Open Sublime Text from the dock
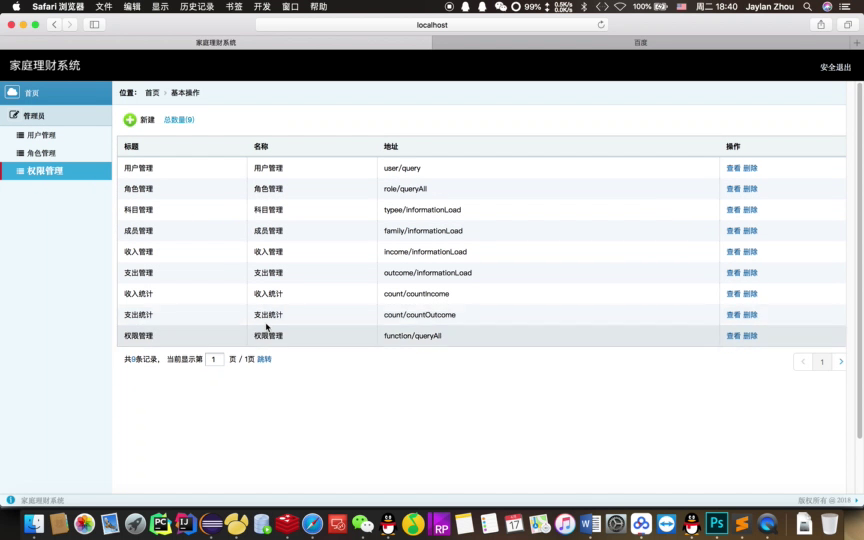The image size is (864, 540). point(742,524)
